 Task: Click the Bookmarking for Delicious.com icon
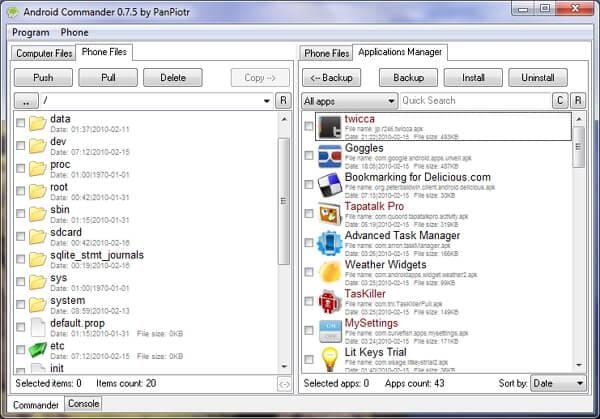click(329, 185)
